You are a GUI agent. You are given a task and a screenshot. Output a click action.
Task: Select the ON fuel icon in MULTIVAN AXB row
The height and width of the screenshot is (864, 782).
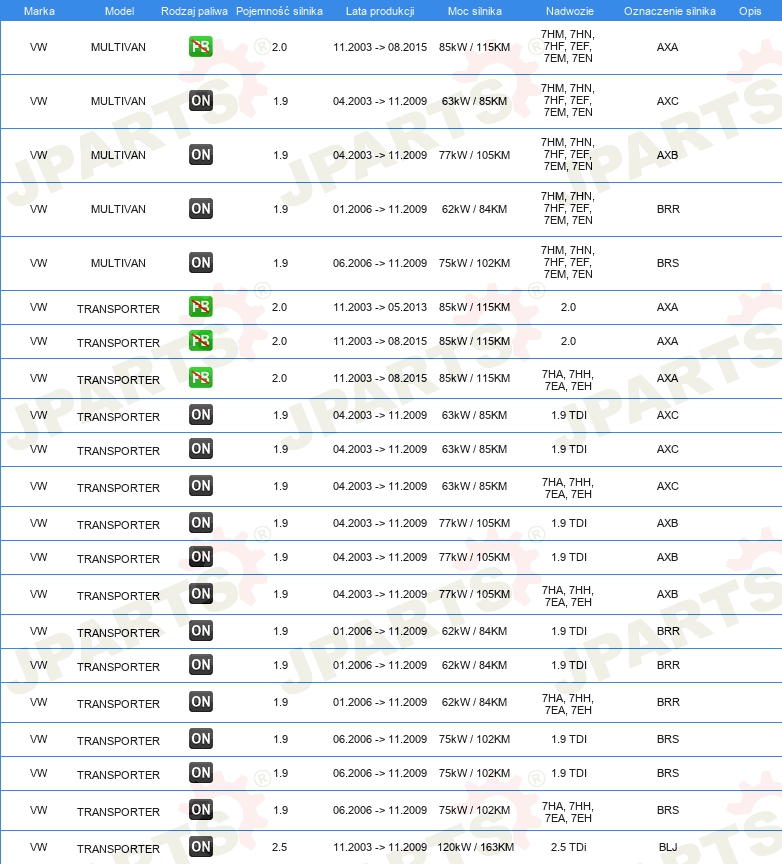[201, 155]
